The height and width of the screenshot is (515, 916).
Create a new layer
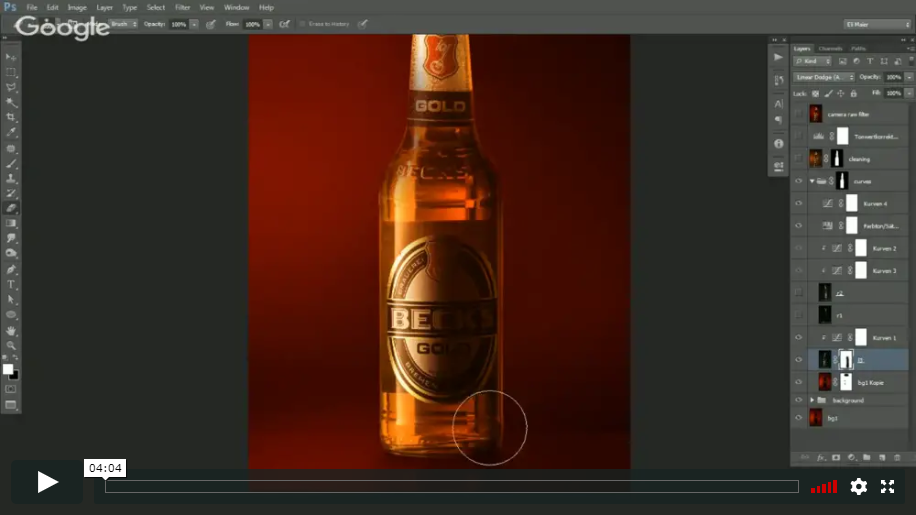click(x=882, y=458)
